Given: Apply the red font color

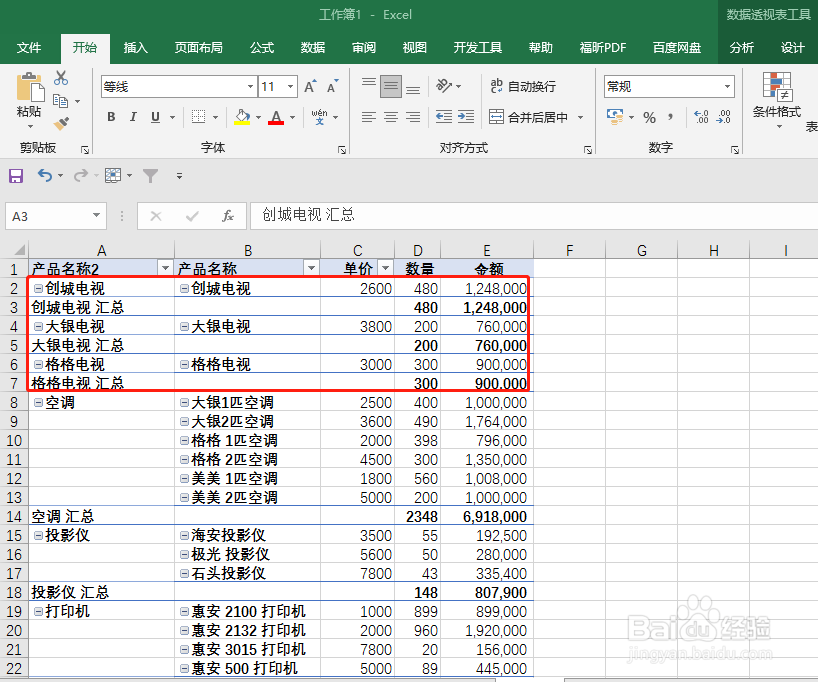Looking at the screenshot, I should tap(276, 117).
